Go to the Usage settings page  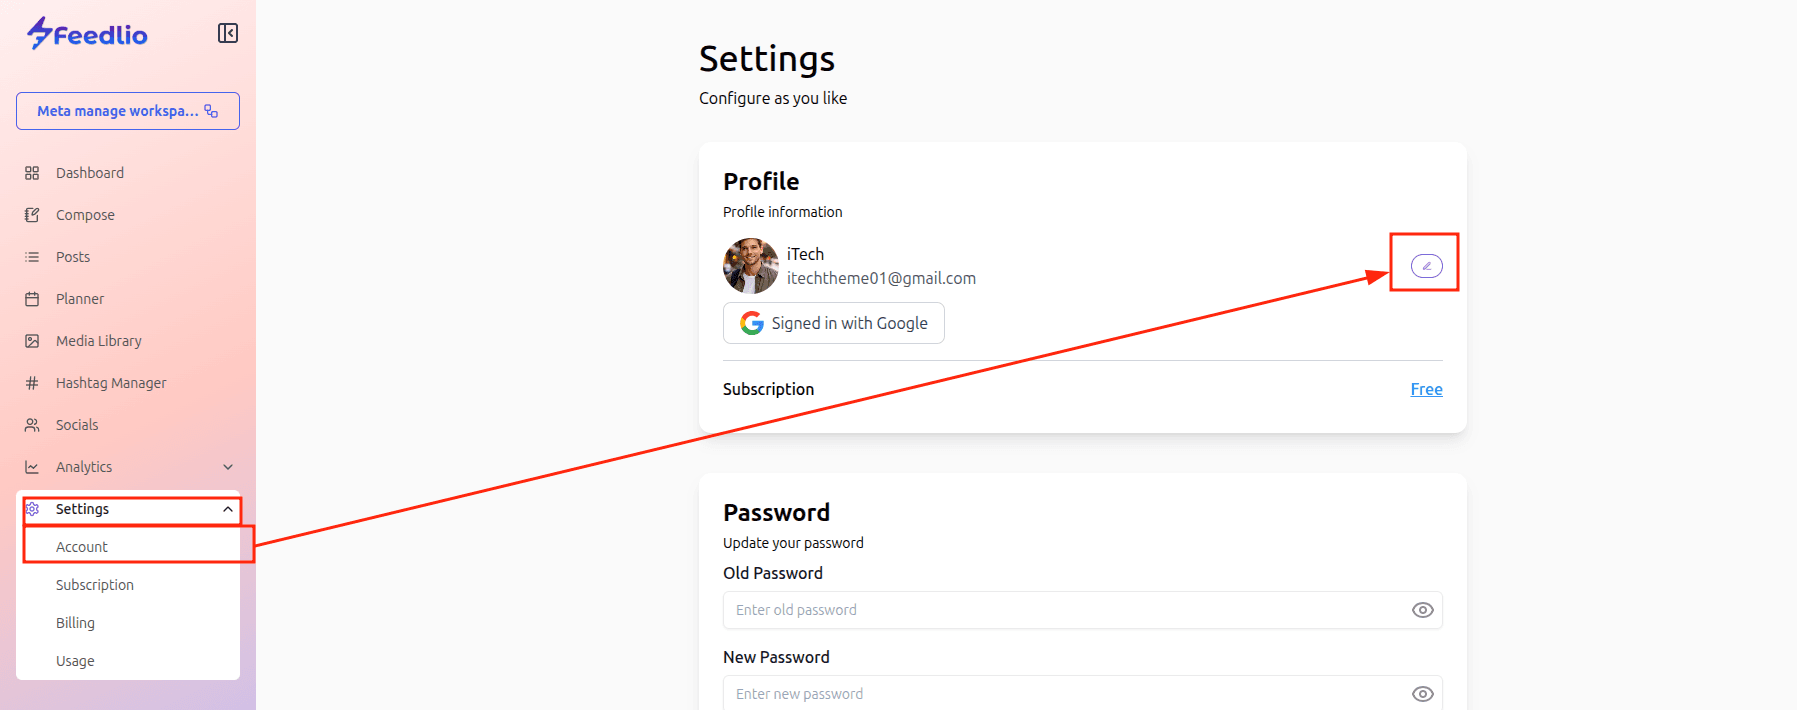point(75,661)
